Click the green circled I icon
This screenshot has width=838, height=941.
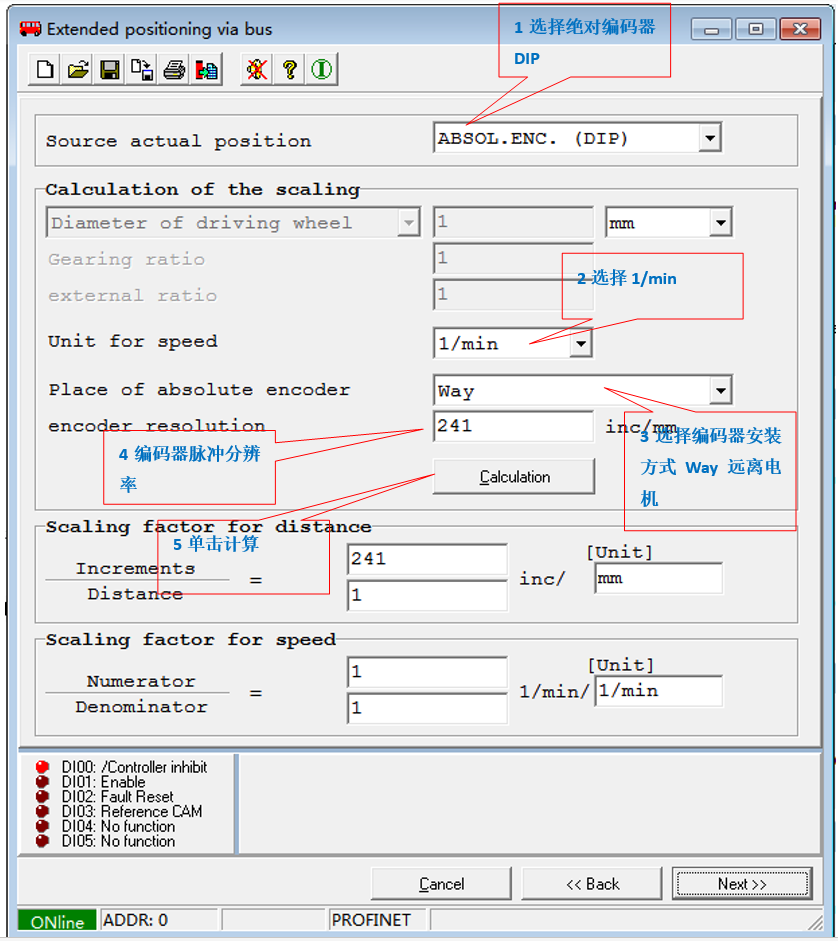[x=321, y=70]
